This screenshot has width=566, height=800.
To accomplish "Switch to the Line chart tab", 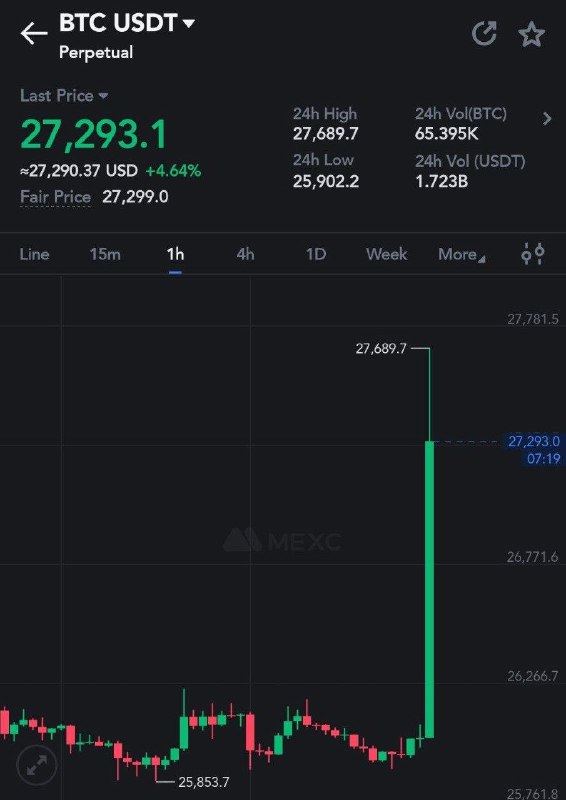I will pyautogui.click(x=34, y=254).
